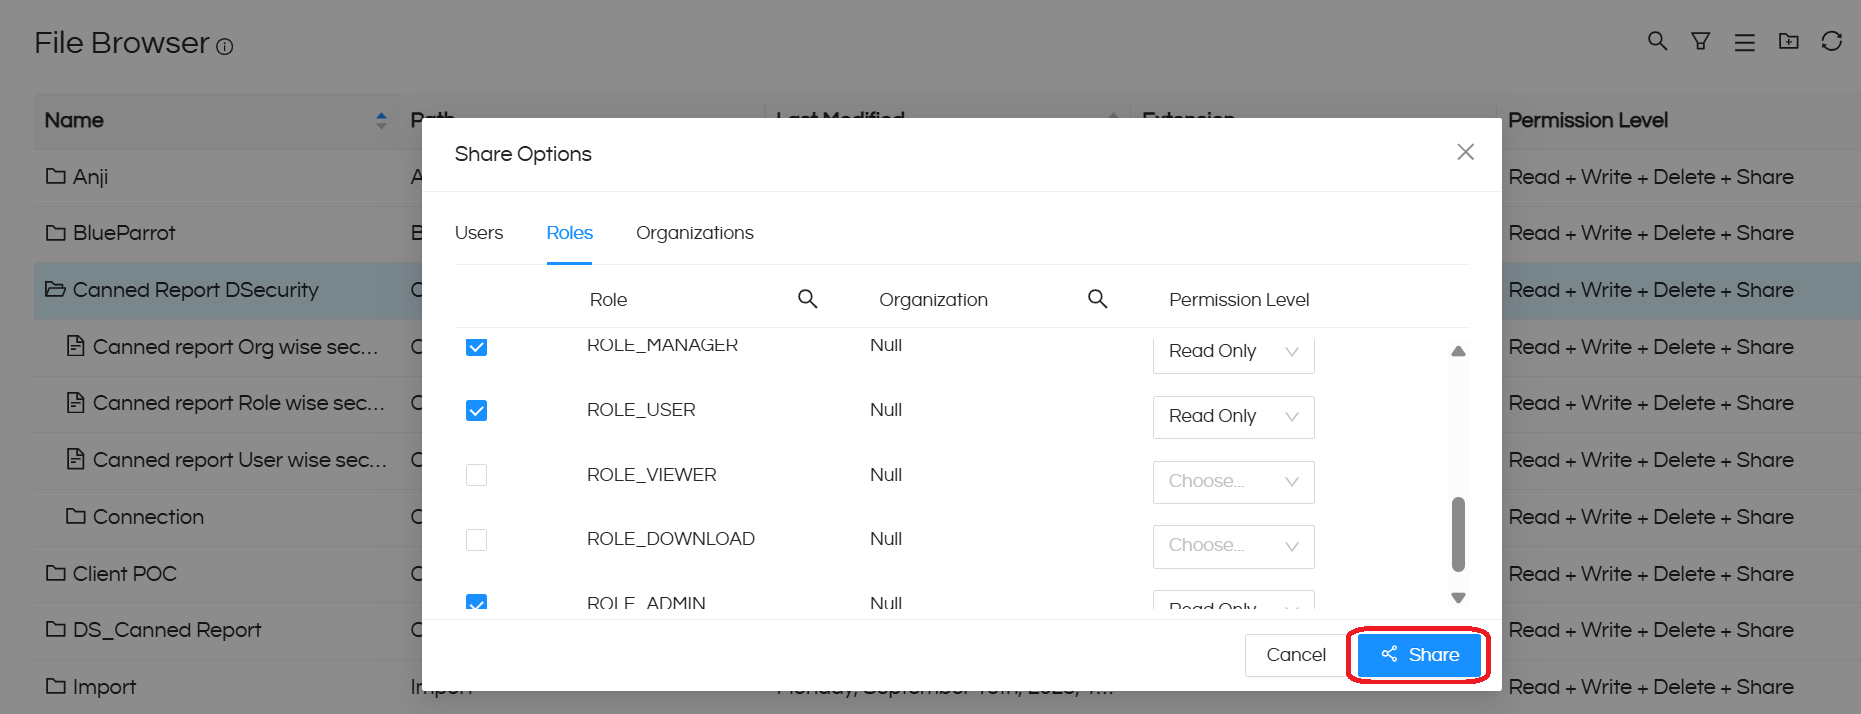Click the search icon beside Role column

click(807, 299)
